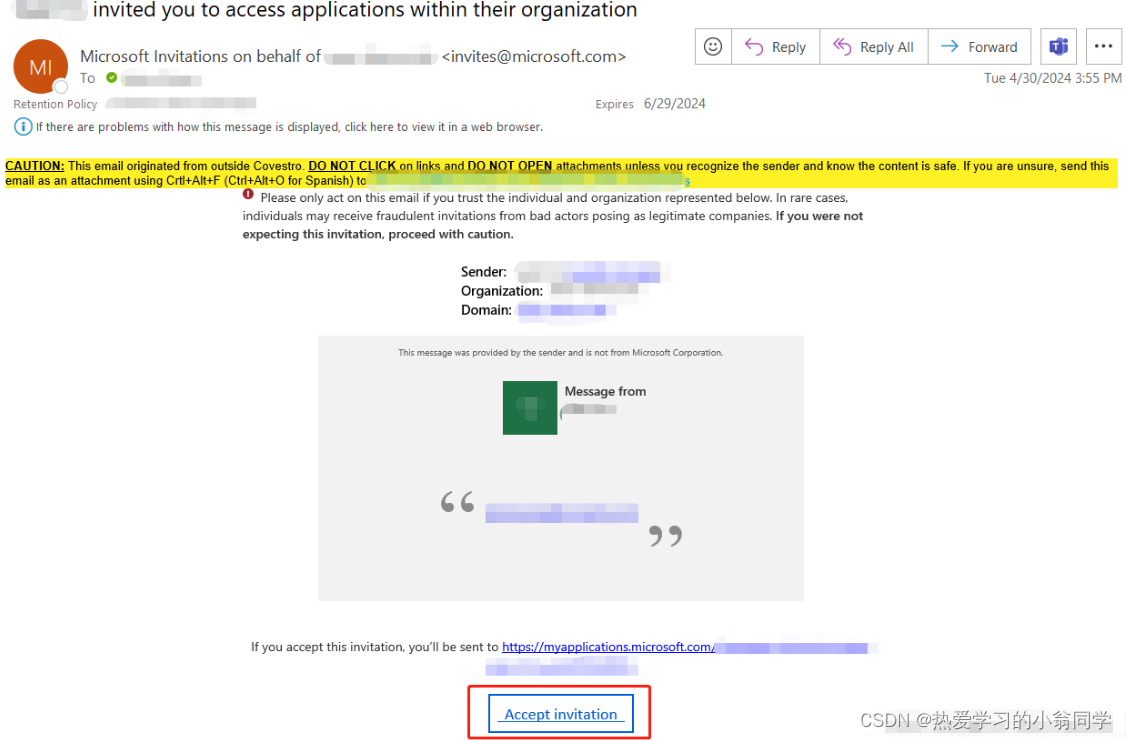Share this email to Microsoft Teams
Screen dimensions: 1126x740
click(x=1058, y=46)
